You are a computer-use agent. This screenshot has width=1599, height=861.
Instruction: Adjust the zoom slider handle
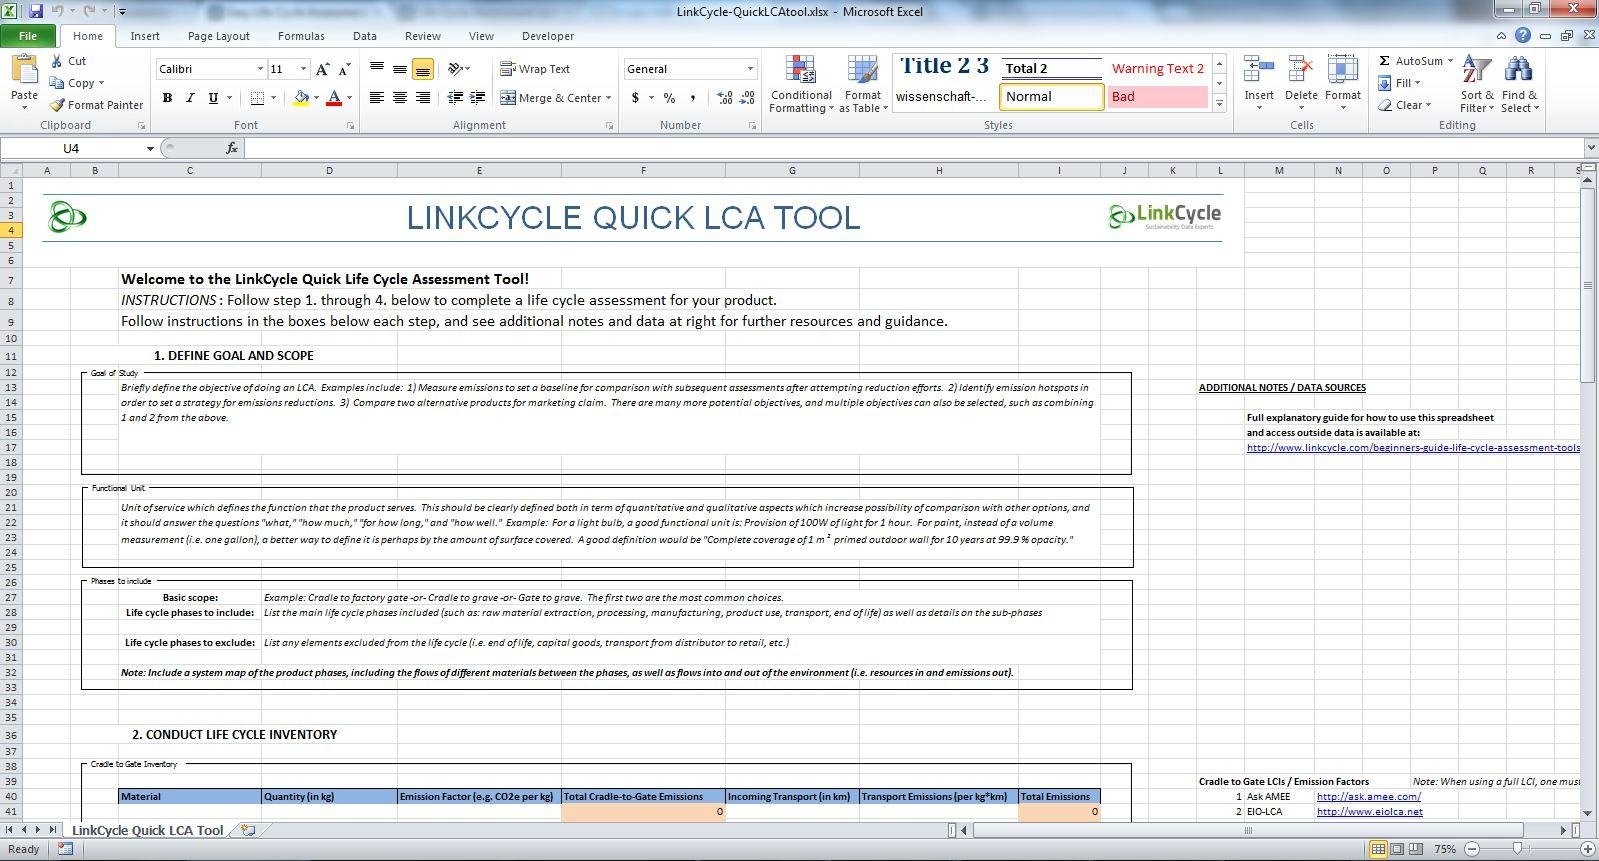[x=1517, y=849]
